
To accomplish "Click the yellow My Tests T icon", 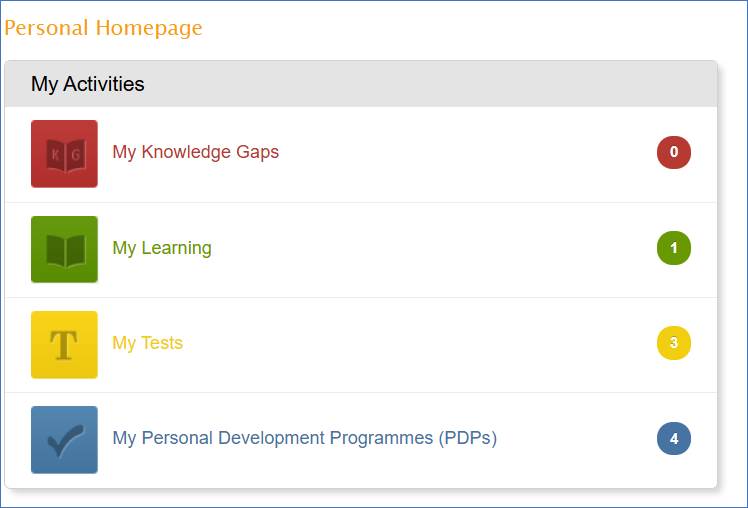I will [64, 344].
